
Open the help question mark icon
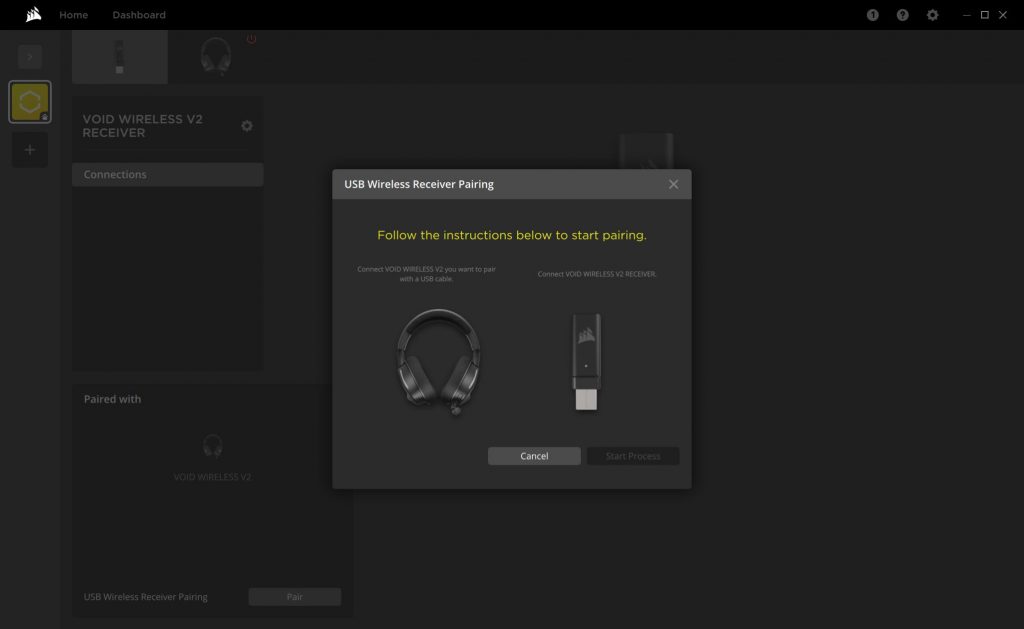pos(903,15)
